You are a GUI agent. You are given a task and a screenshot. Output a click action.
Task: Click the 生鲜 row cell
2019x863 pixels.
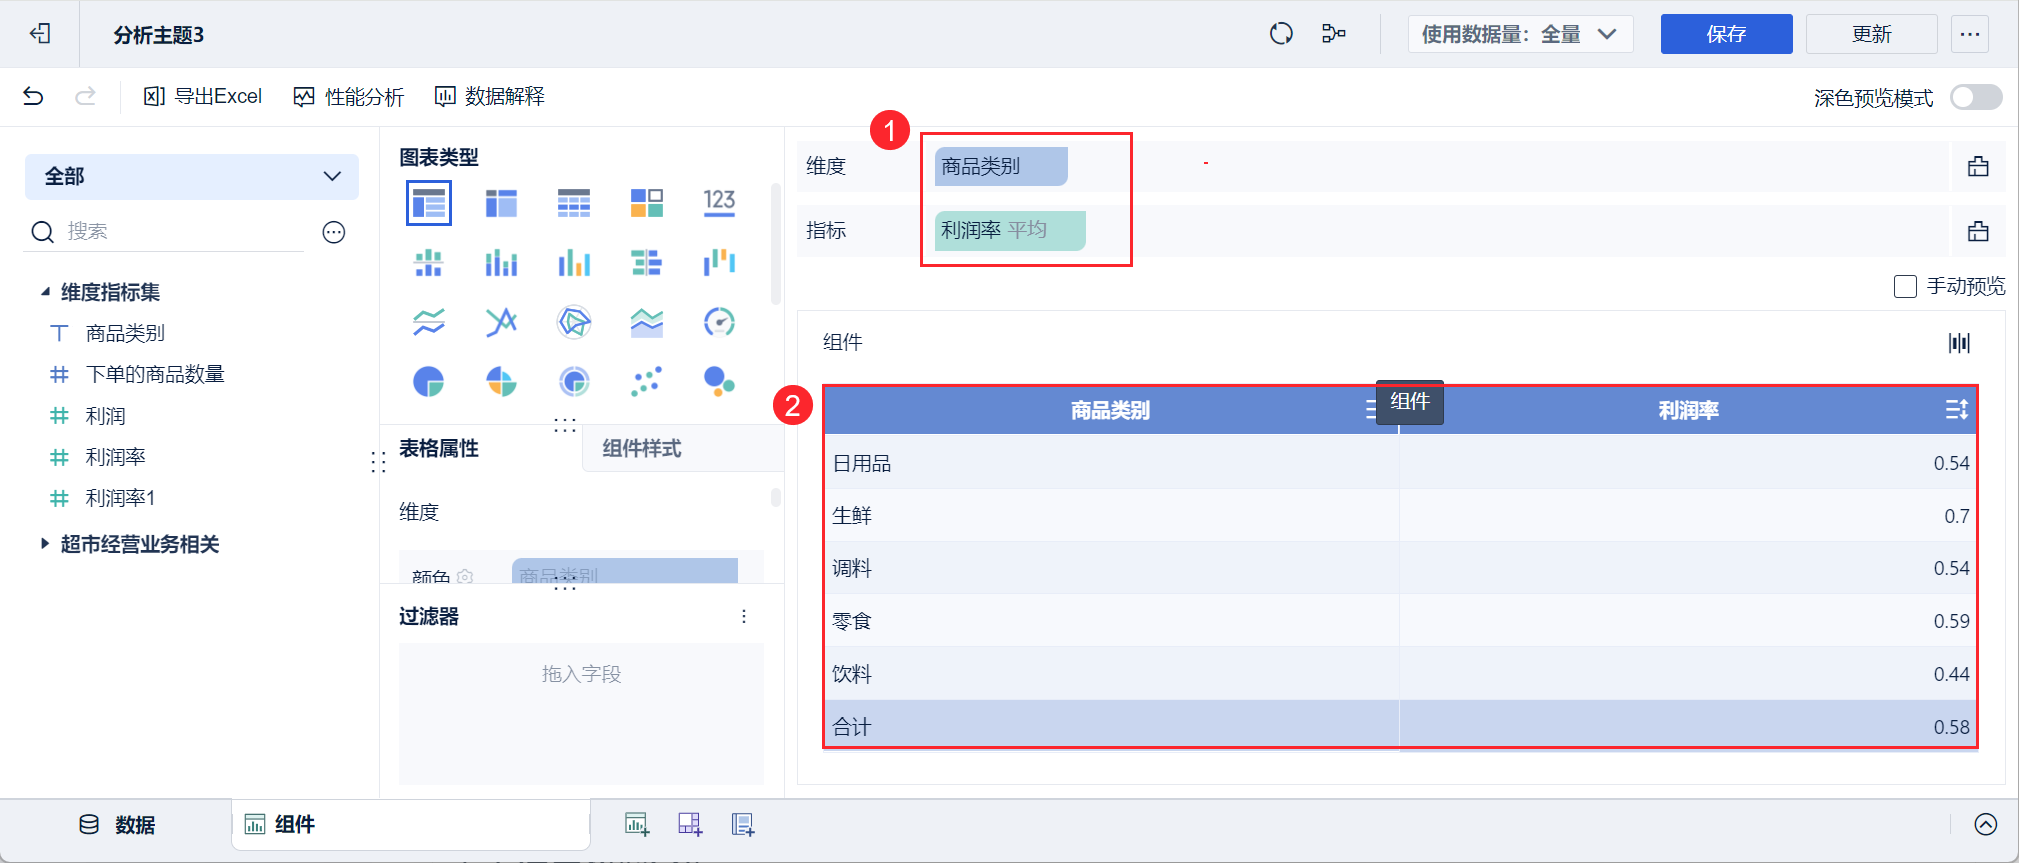1111,516
